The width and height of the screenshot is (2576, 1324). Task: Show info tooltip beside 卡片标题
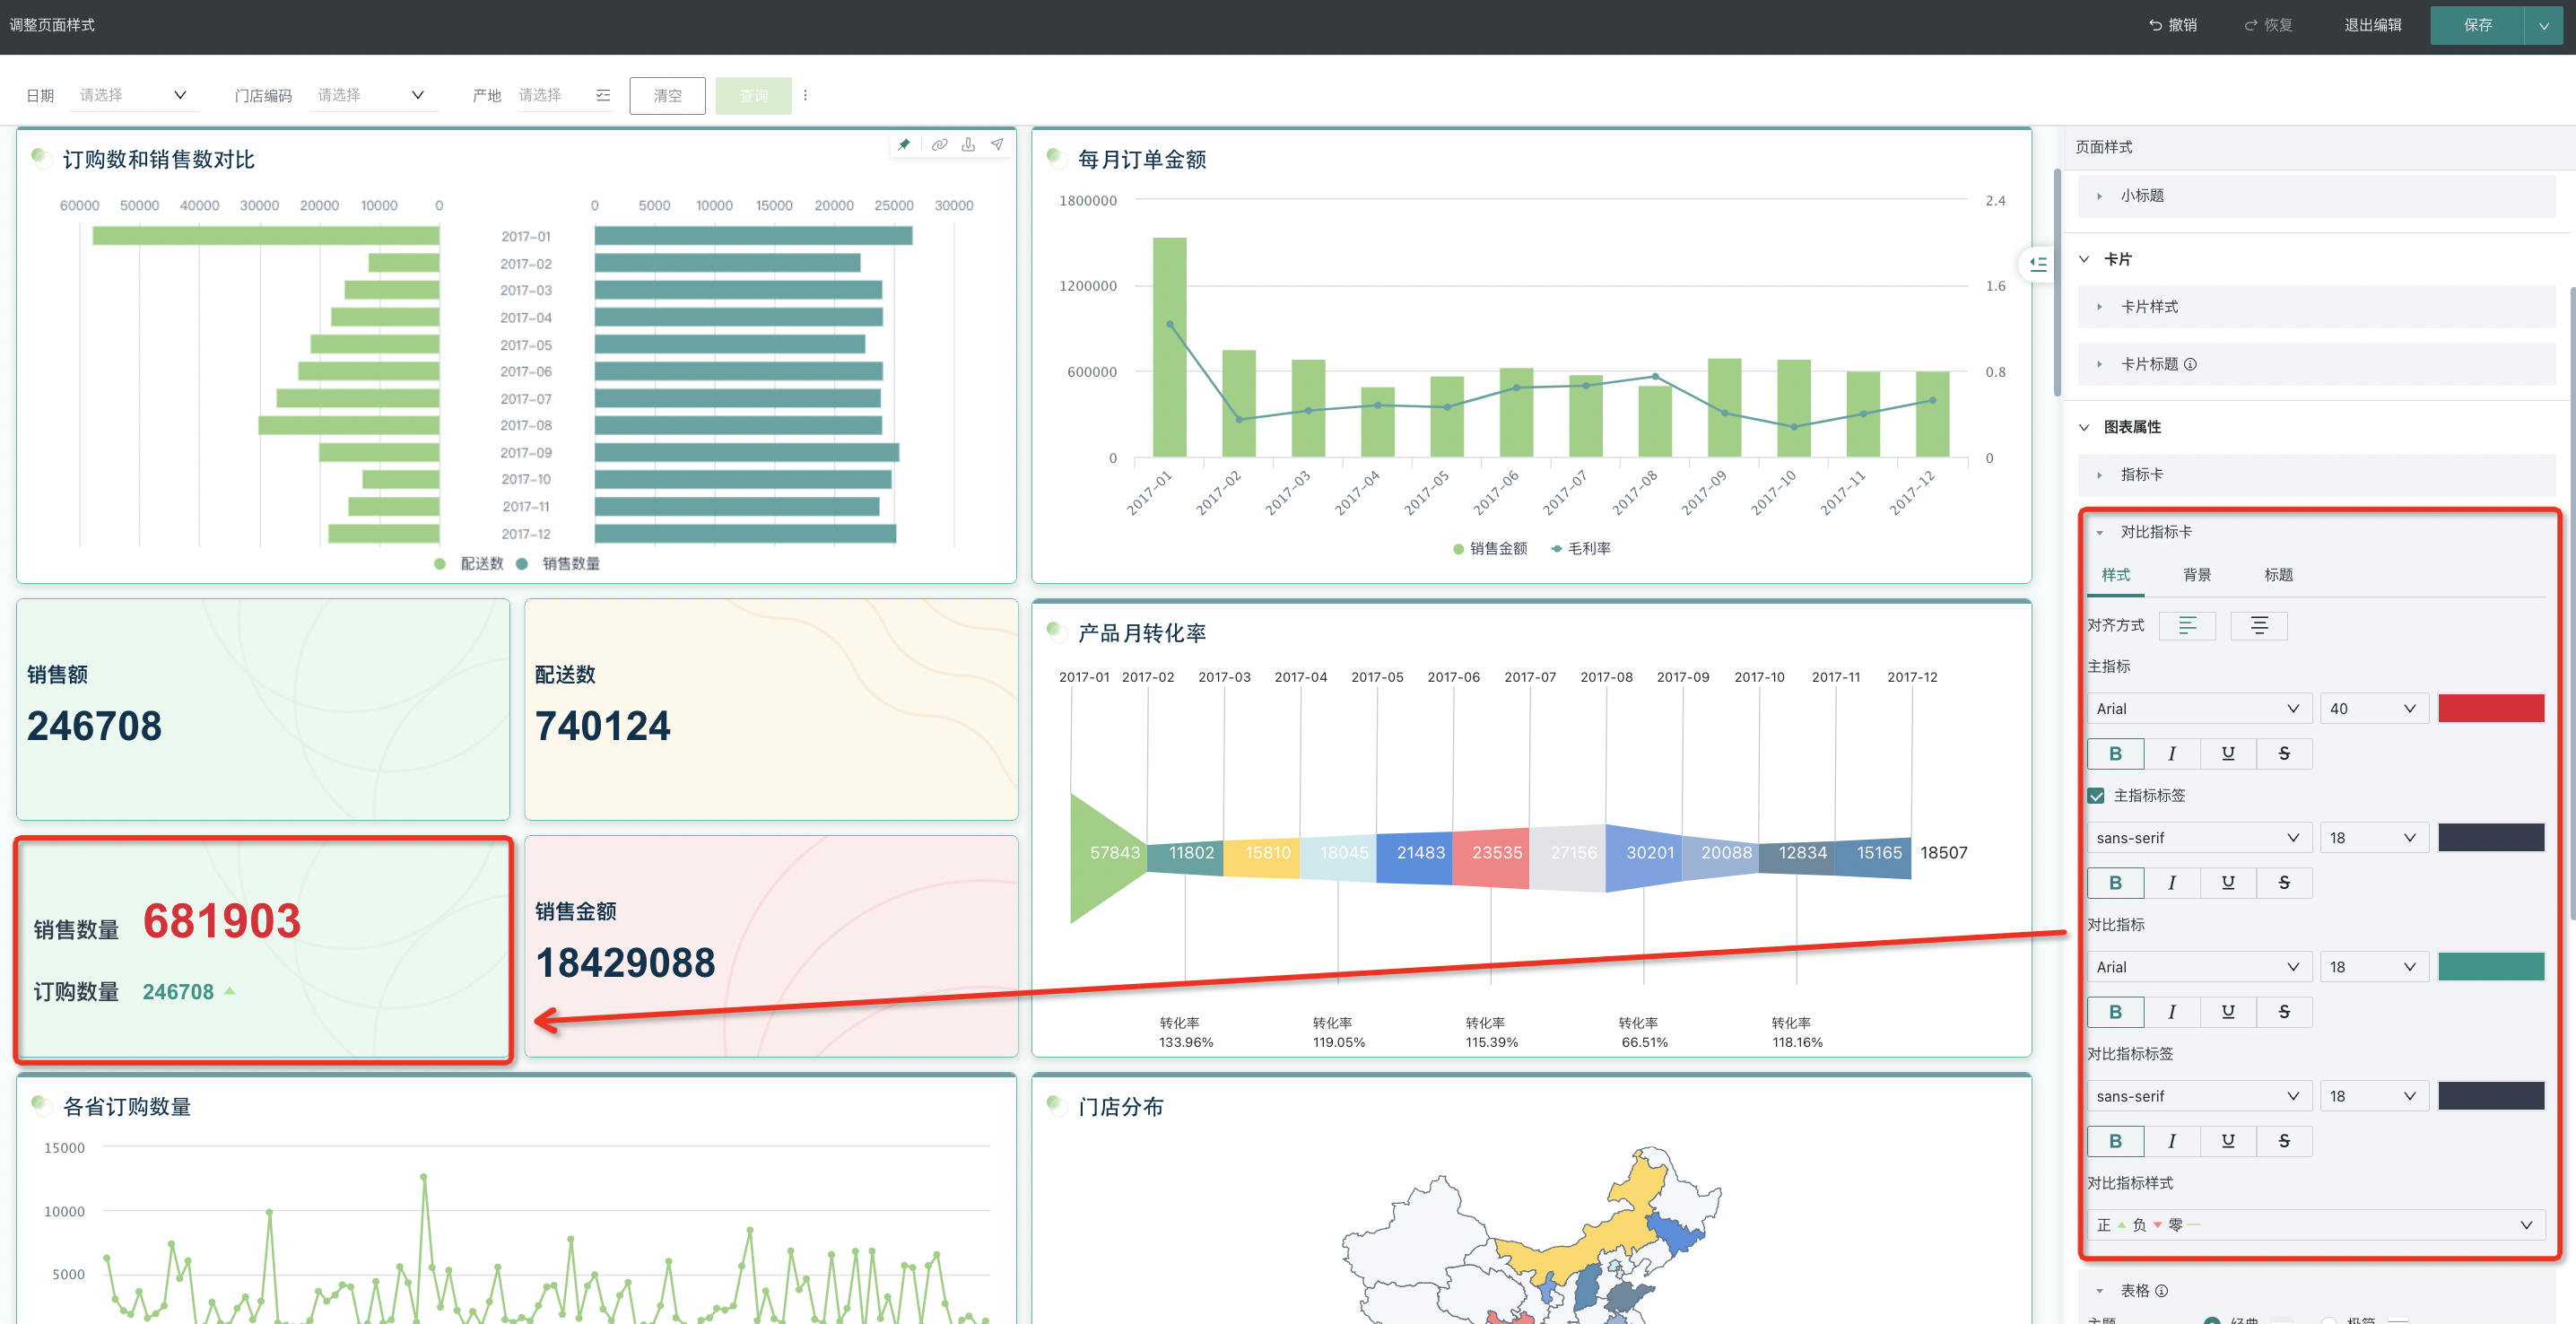(x=2190, y=365)
